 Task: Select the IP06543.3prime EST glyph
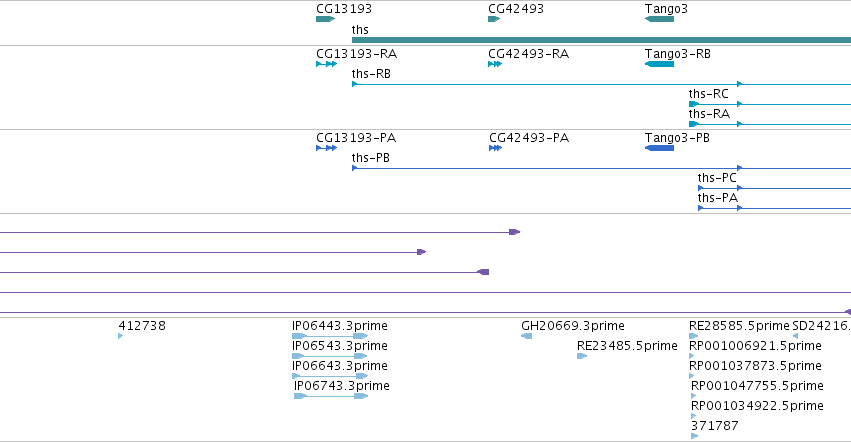coord(329,356)
